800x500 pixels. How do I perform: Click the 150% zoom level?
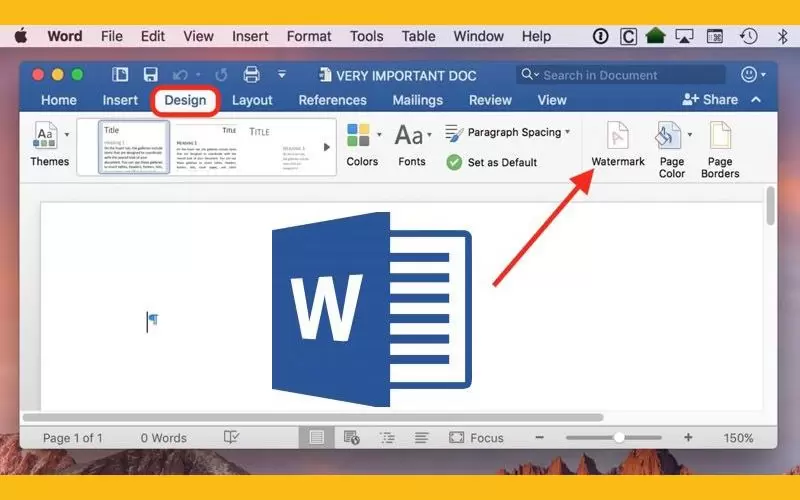(x=738, y=438)
